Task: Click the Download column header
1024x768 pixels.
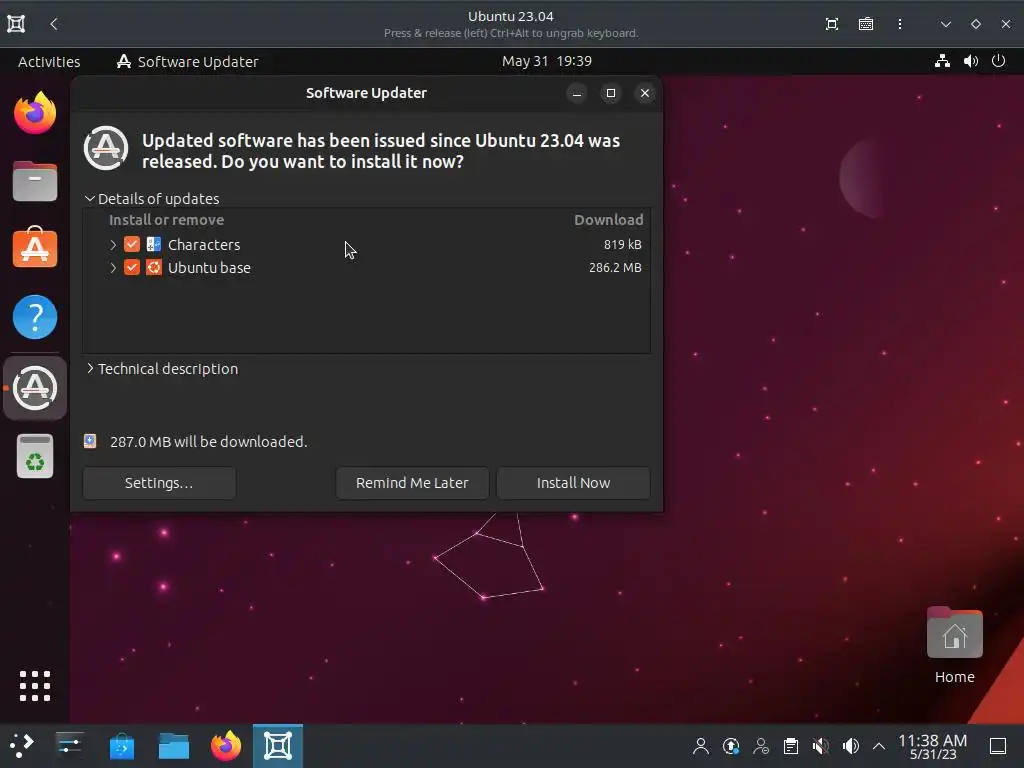Action: (609, 220)
